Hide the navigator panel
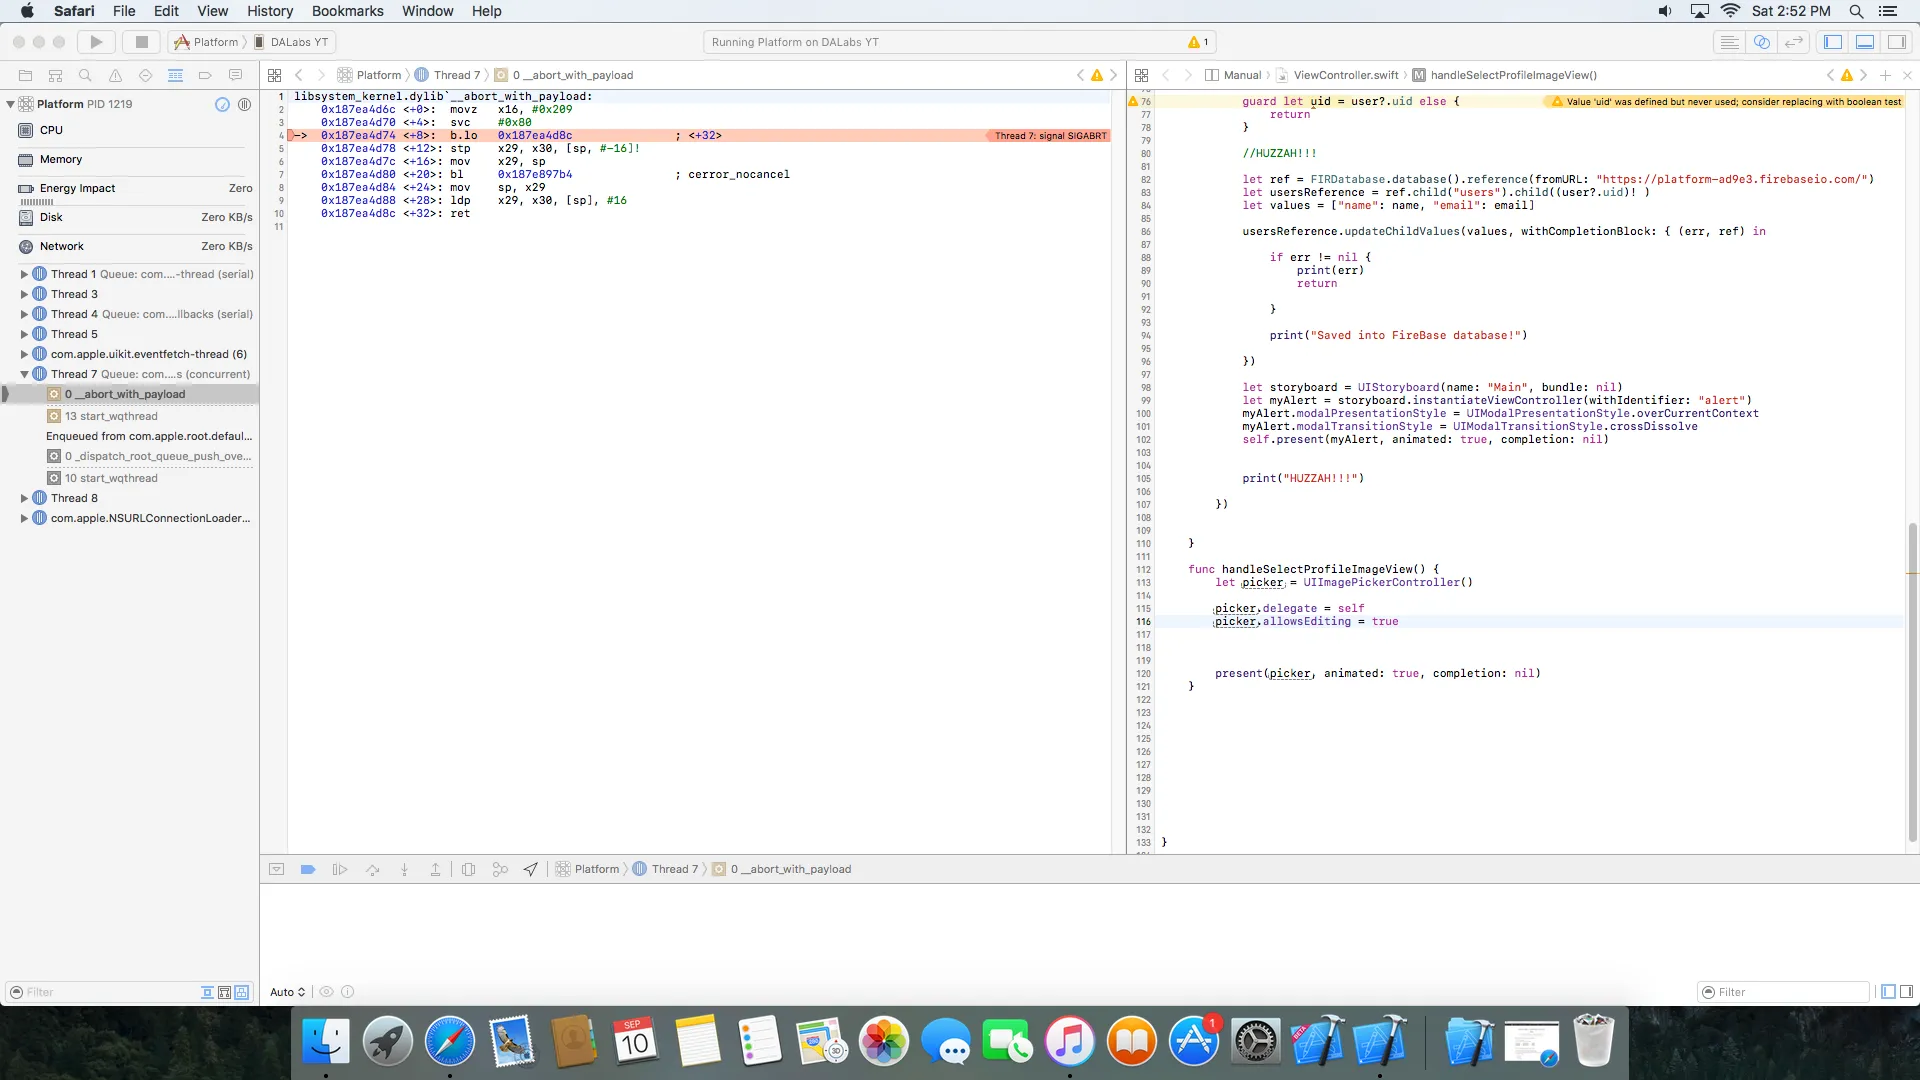The image size is (1920, 1080). point(1833,42)
